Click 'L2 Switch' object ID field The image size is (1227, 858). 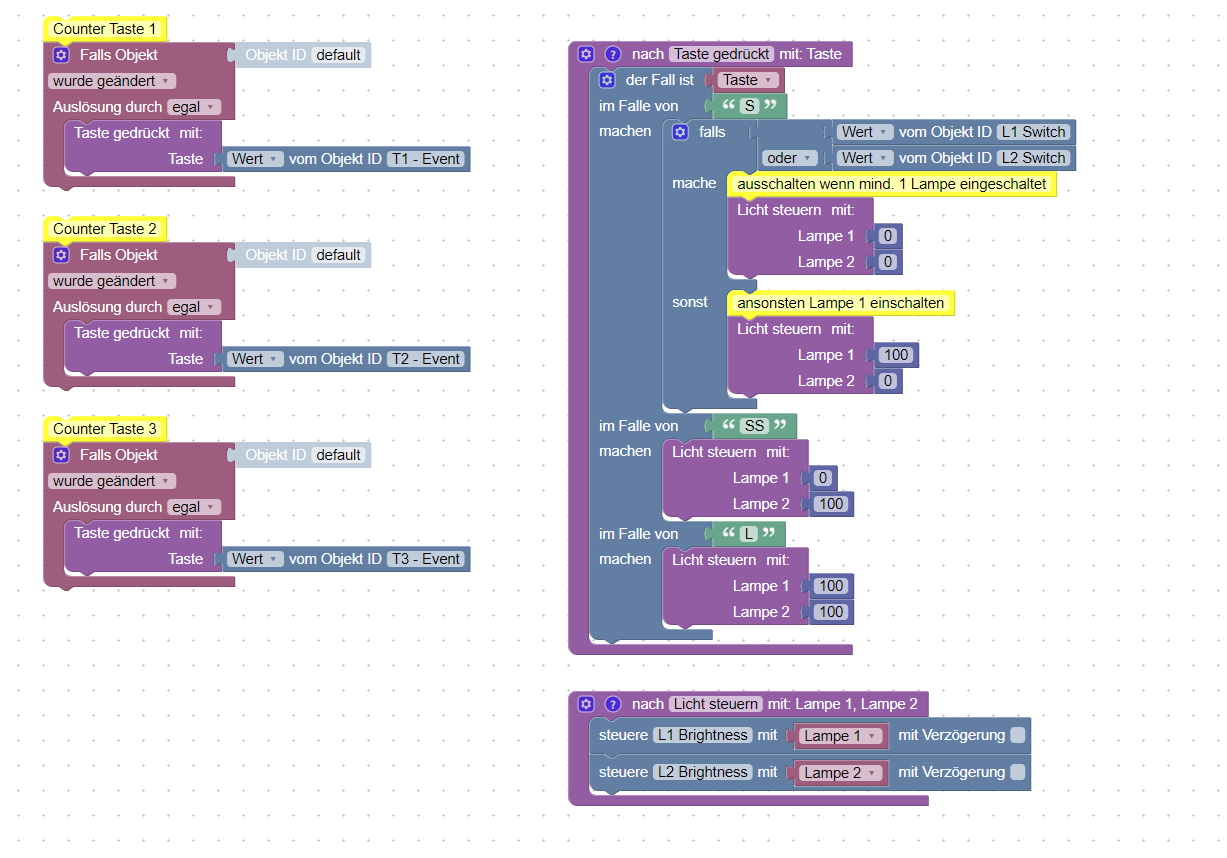[1034, 158]
